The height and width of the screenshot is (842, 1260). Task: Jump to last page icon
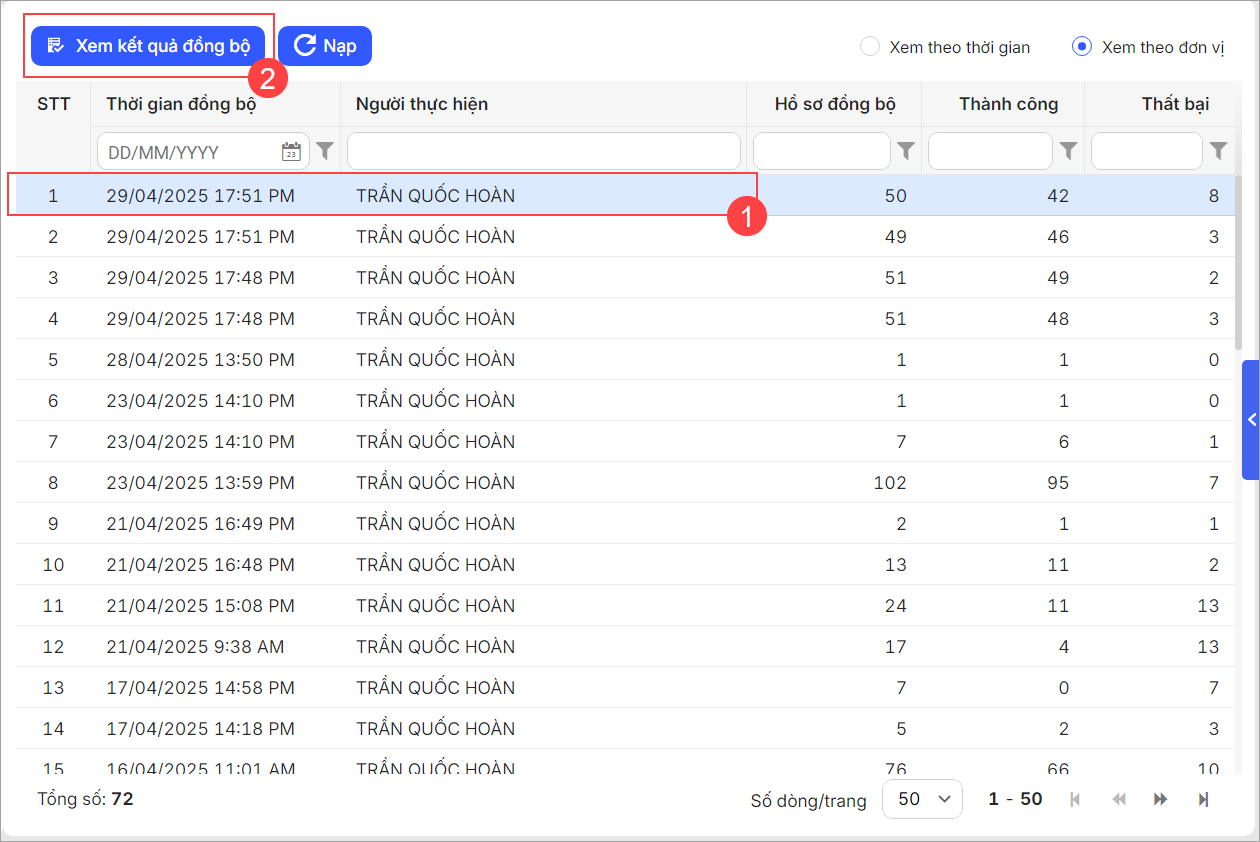click(x=1204, y=799)
